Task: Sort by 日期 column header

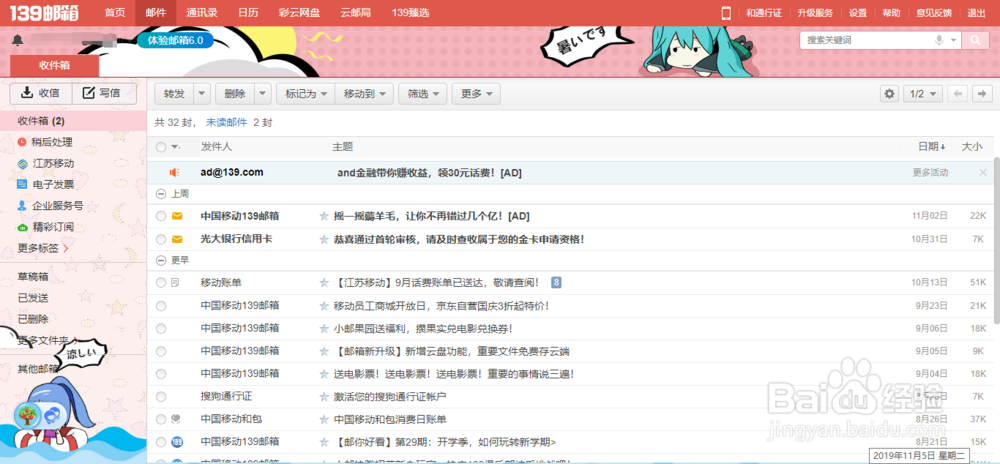Action: [x=932, y=147]
